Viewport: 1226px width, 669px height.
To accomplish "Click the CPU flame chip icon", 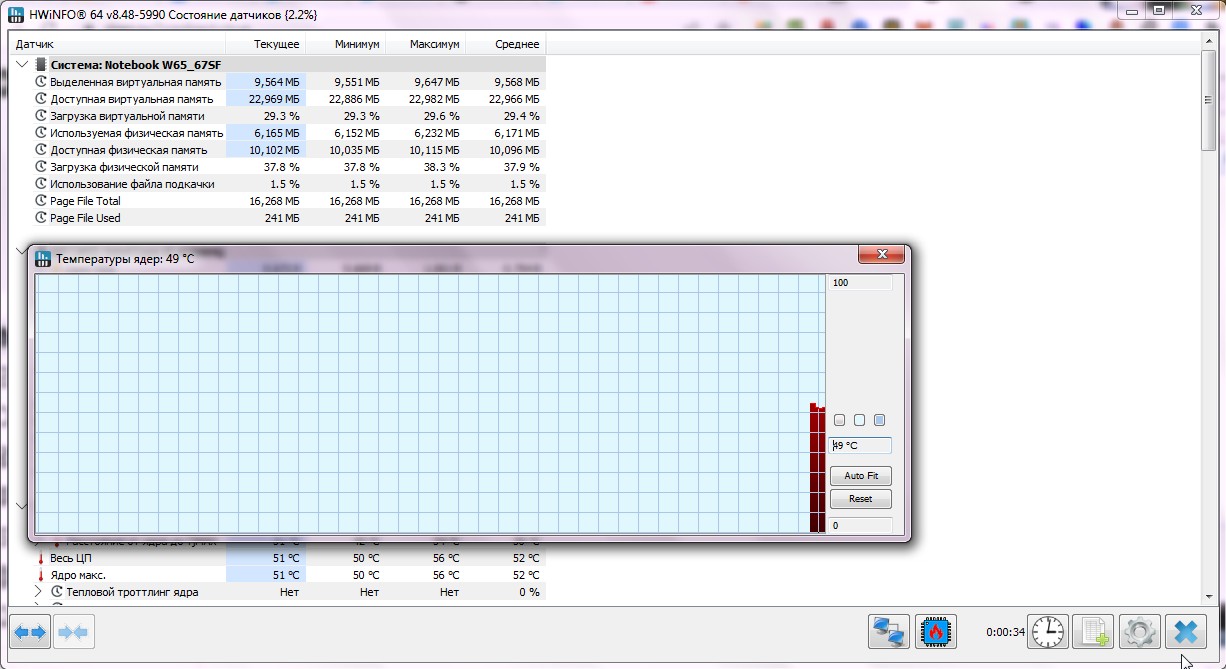I will coord(936,632).
